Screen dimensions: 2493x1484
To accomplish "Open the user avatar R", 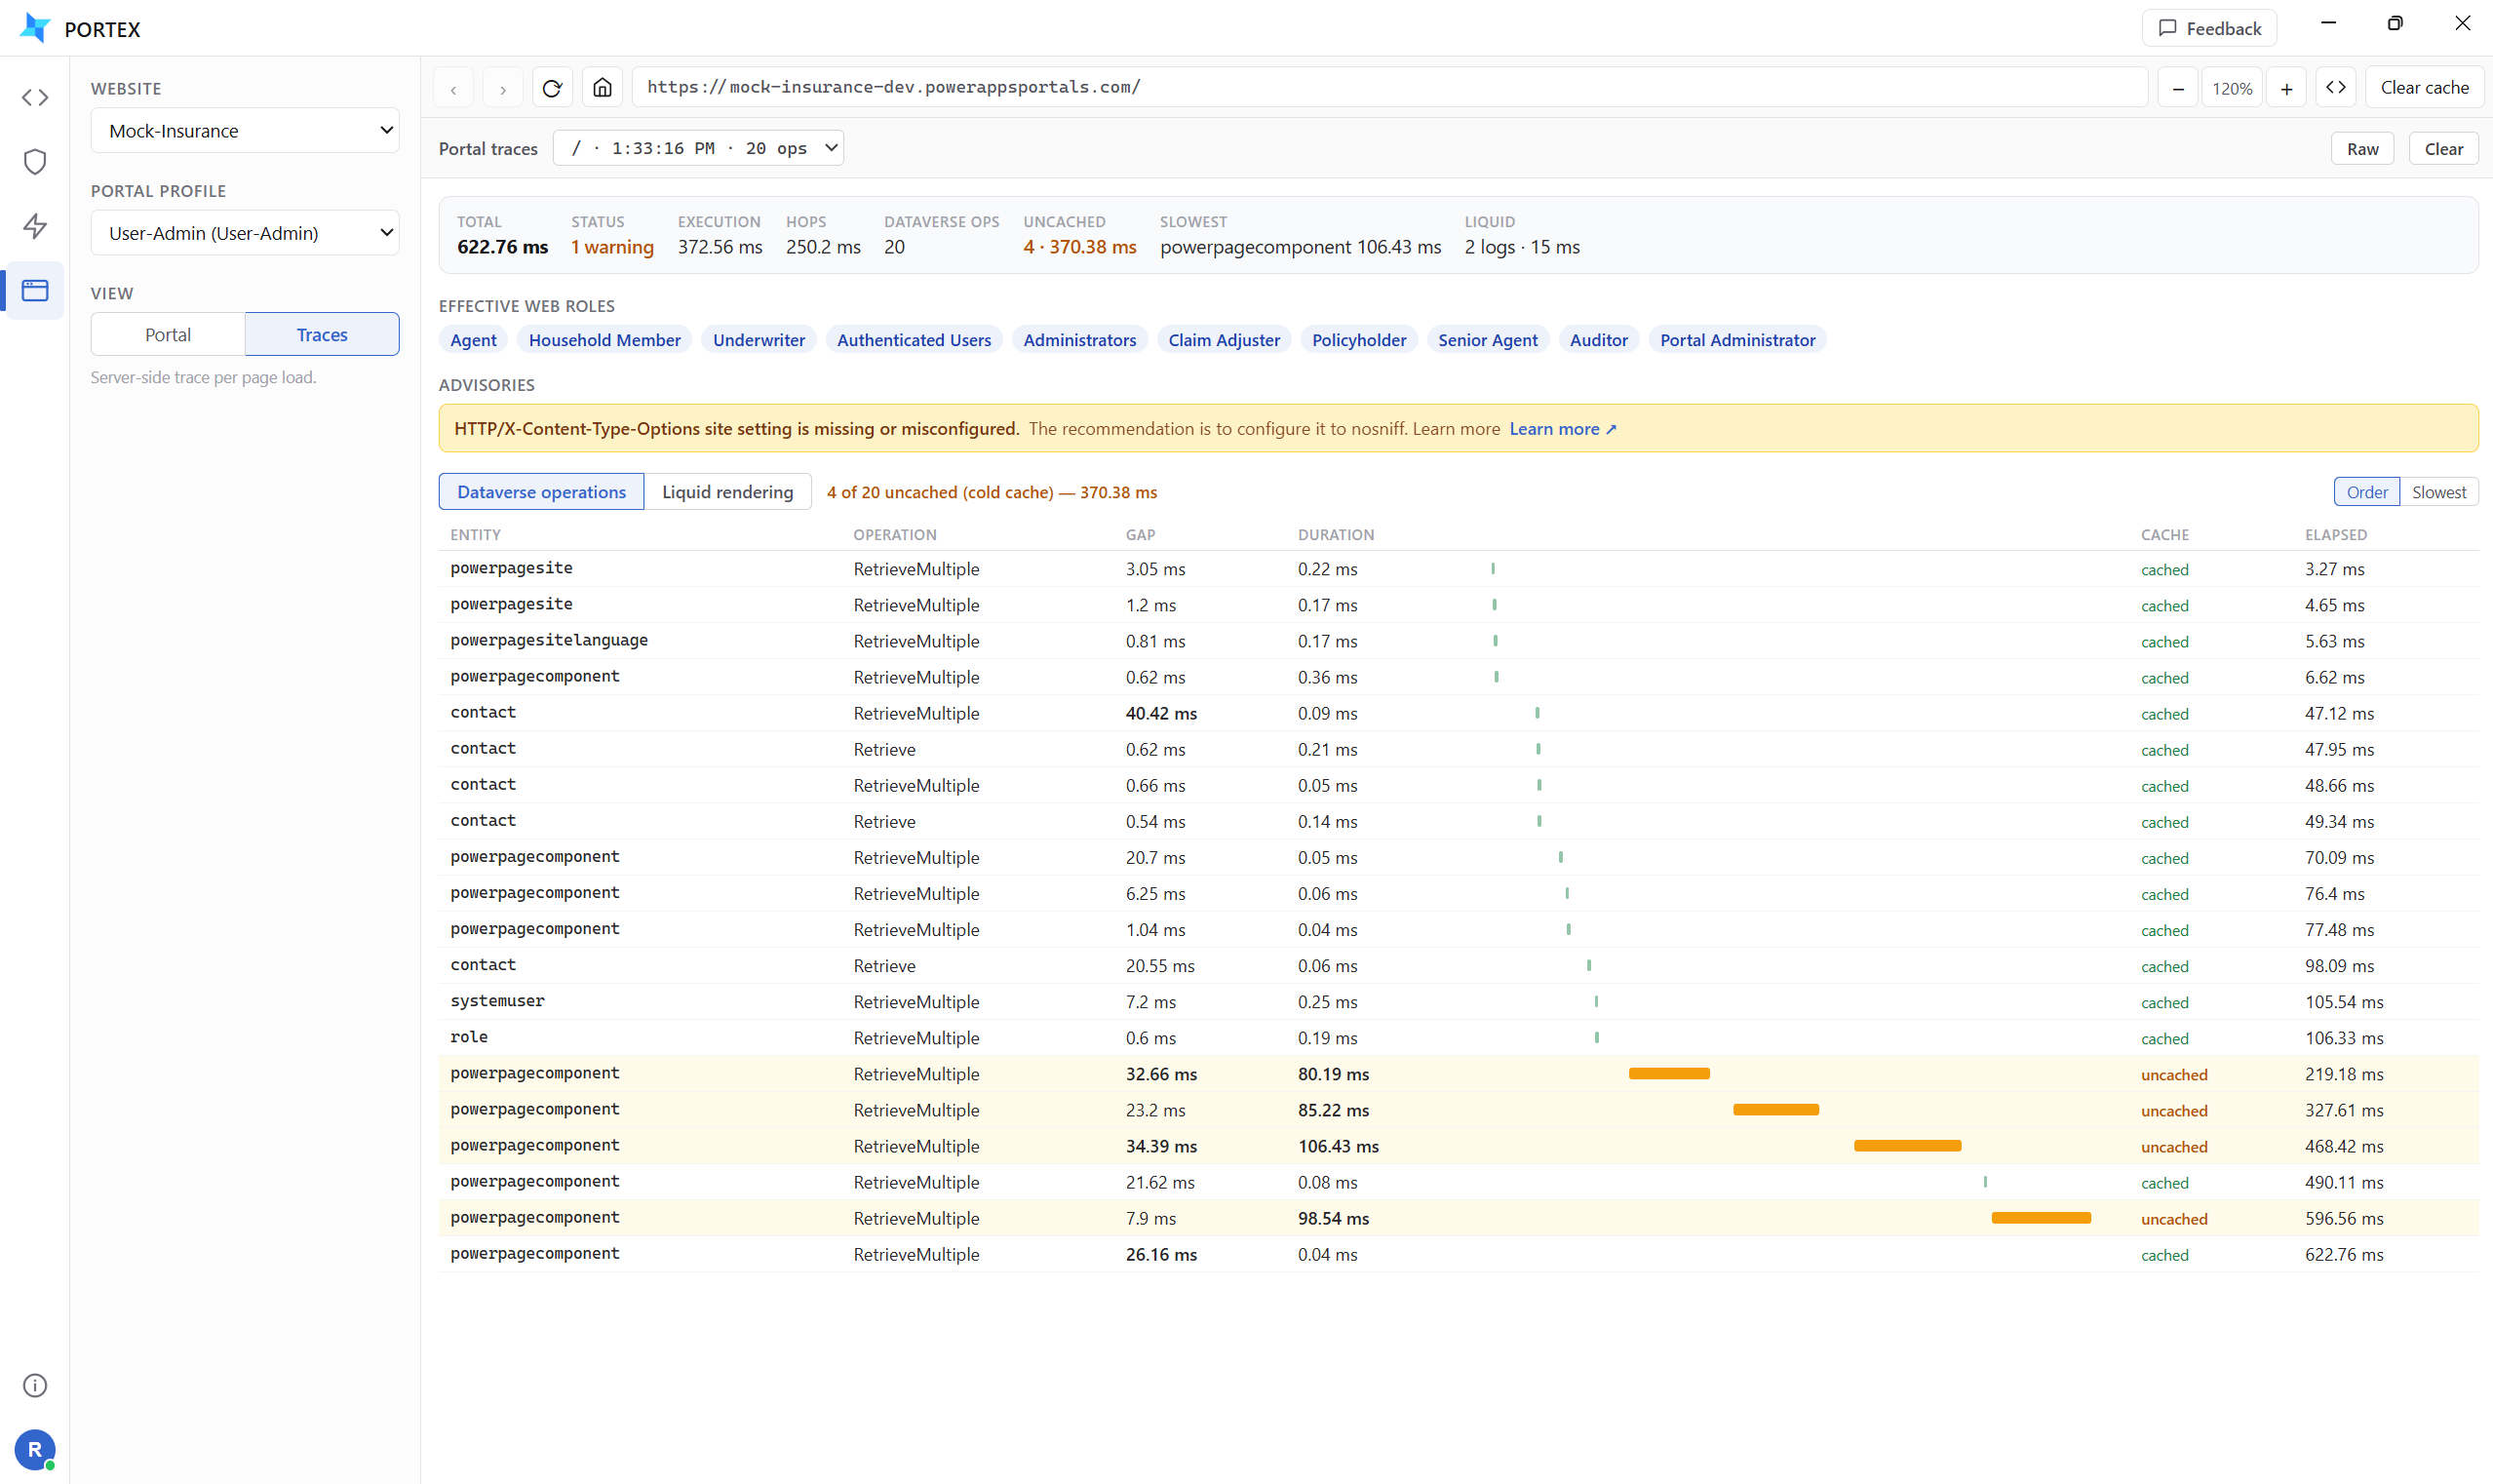I will pos(35,1449).
